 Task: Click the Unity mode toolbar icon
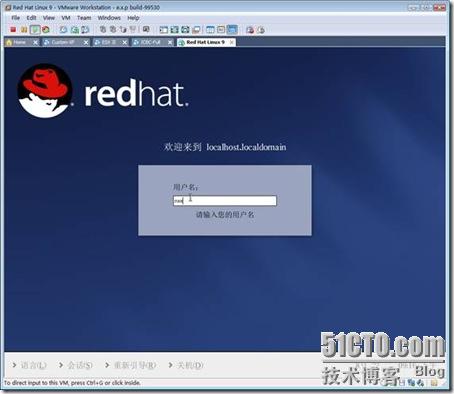click(x=196, y=30)
